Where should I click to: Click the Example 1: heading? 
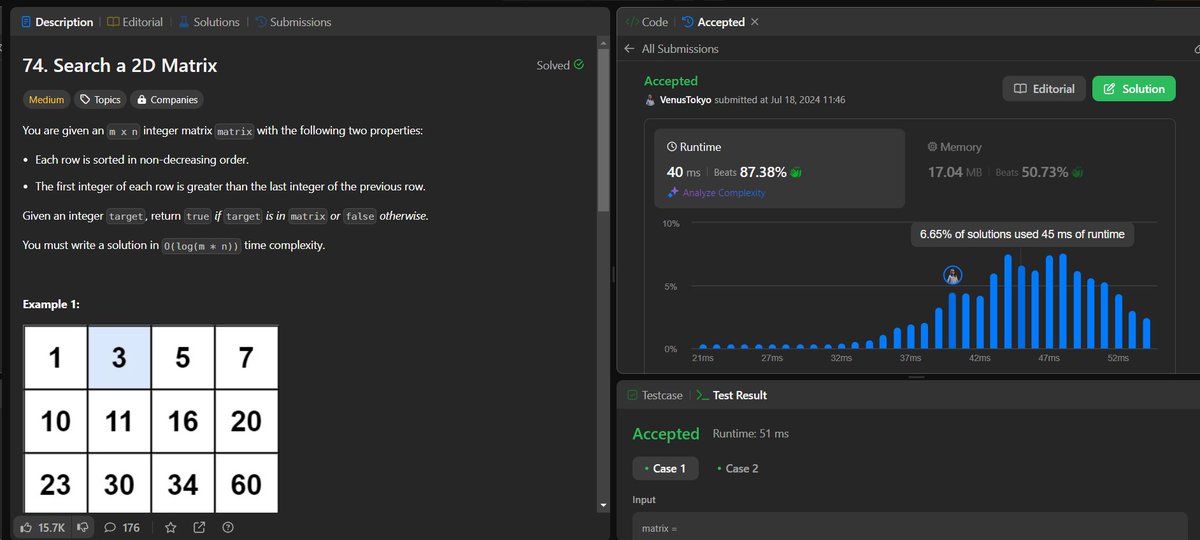pos(53,304)
